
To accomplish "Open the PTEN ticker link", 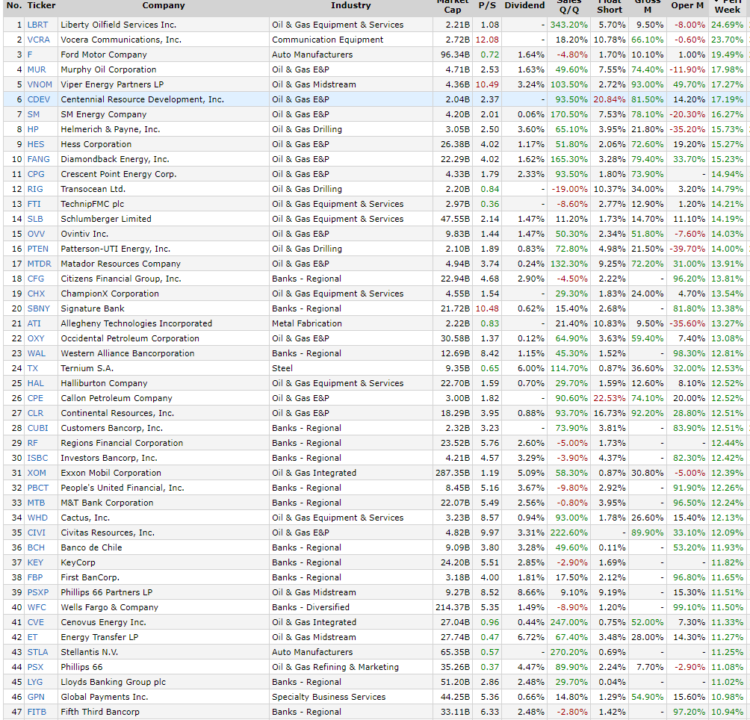I will click(x=38, y=249).
